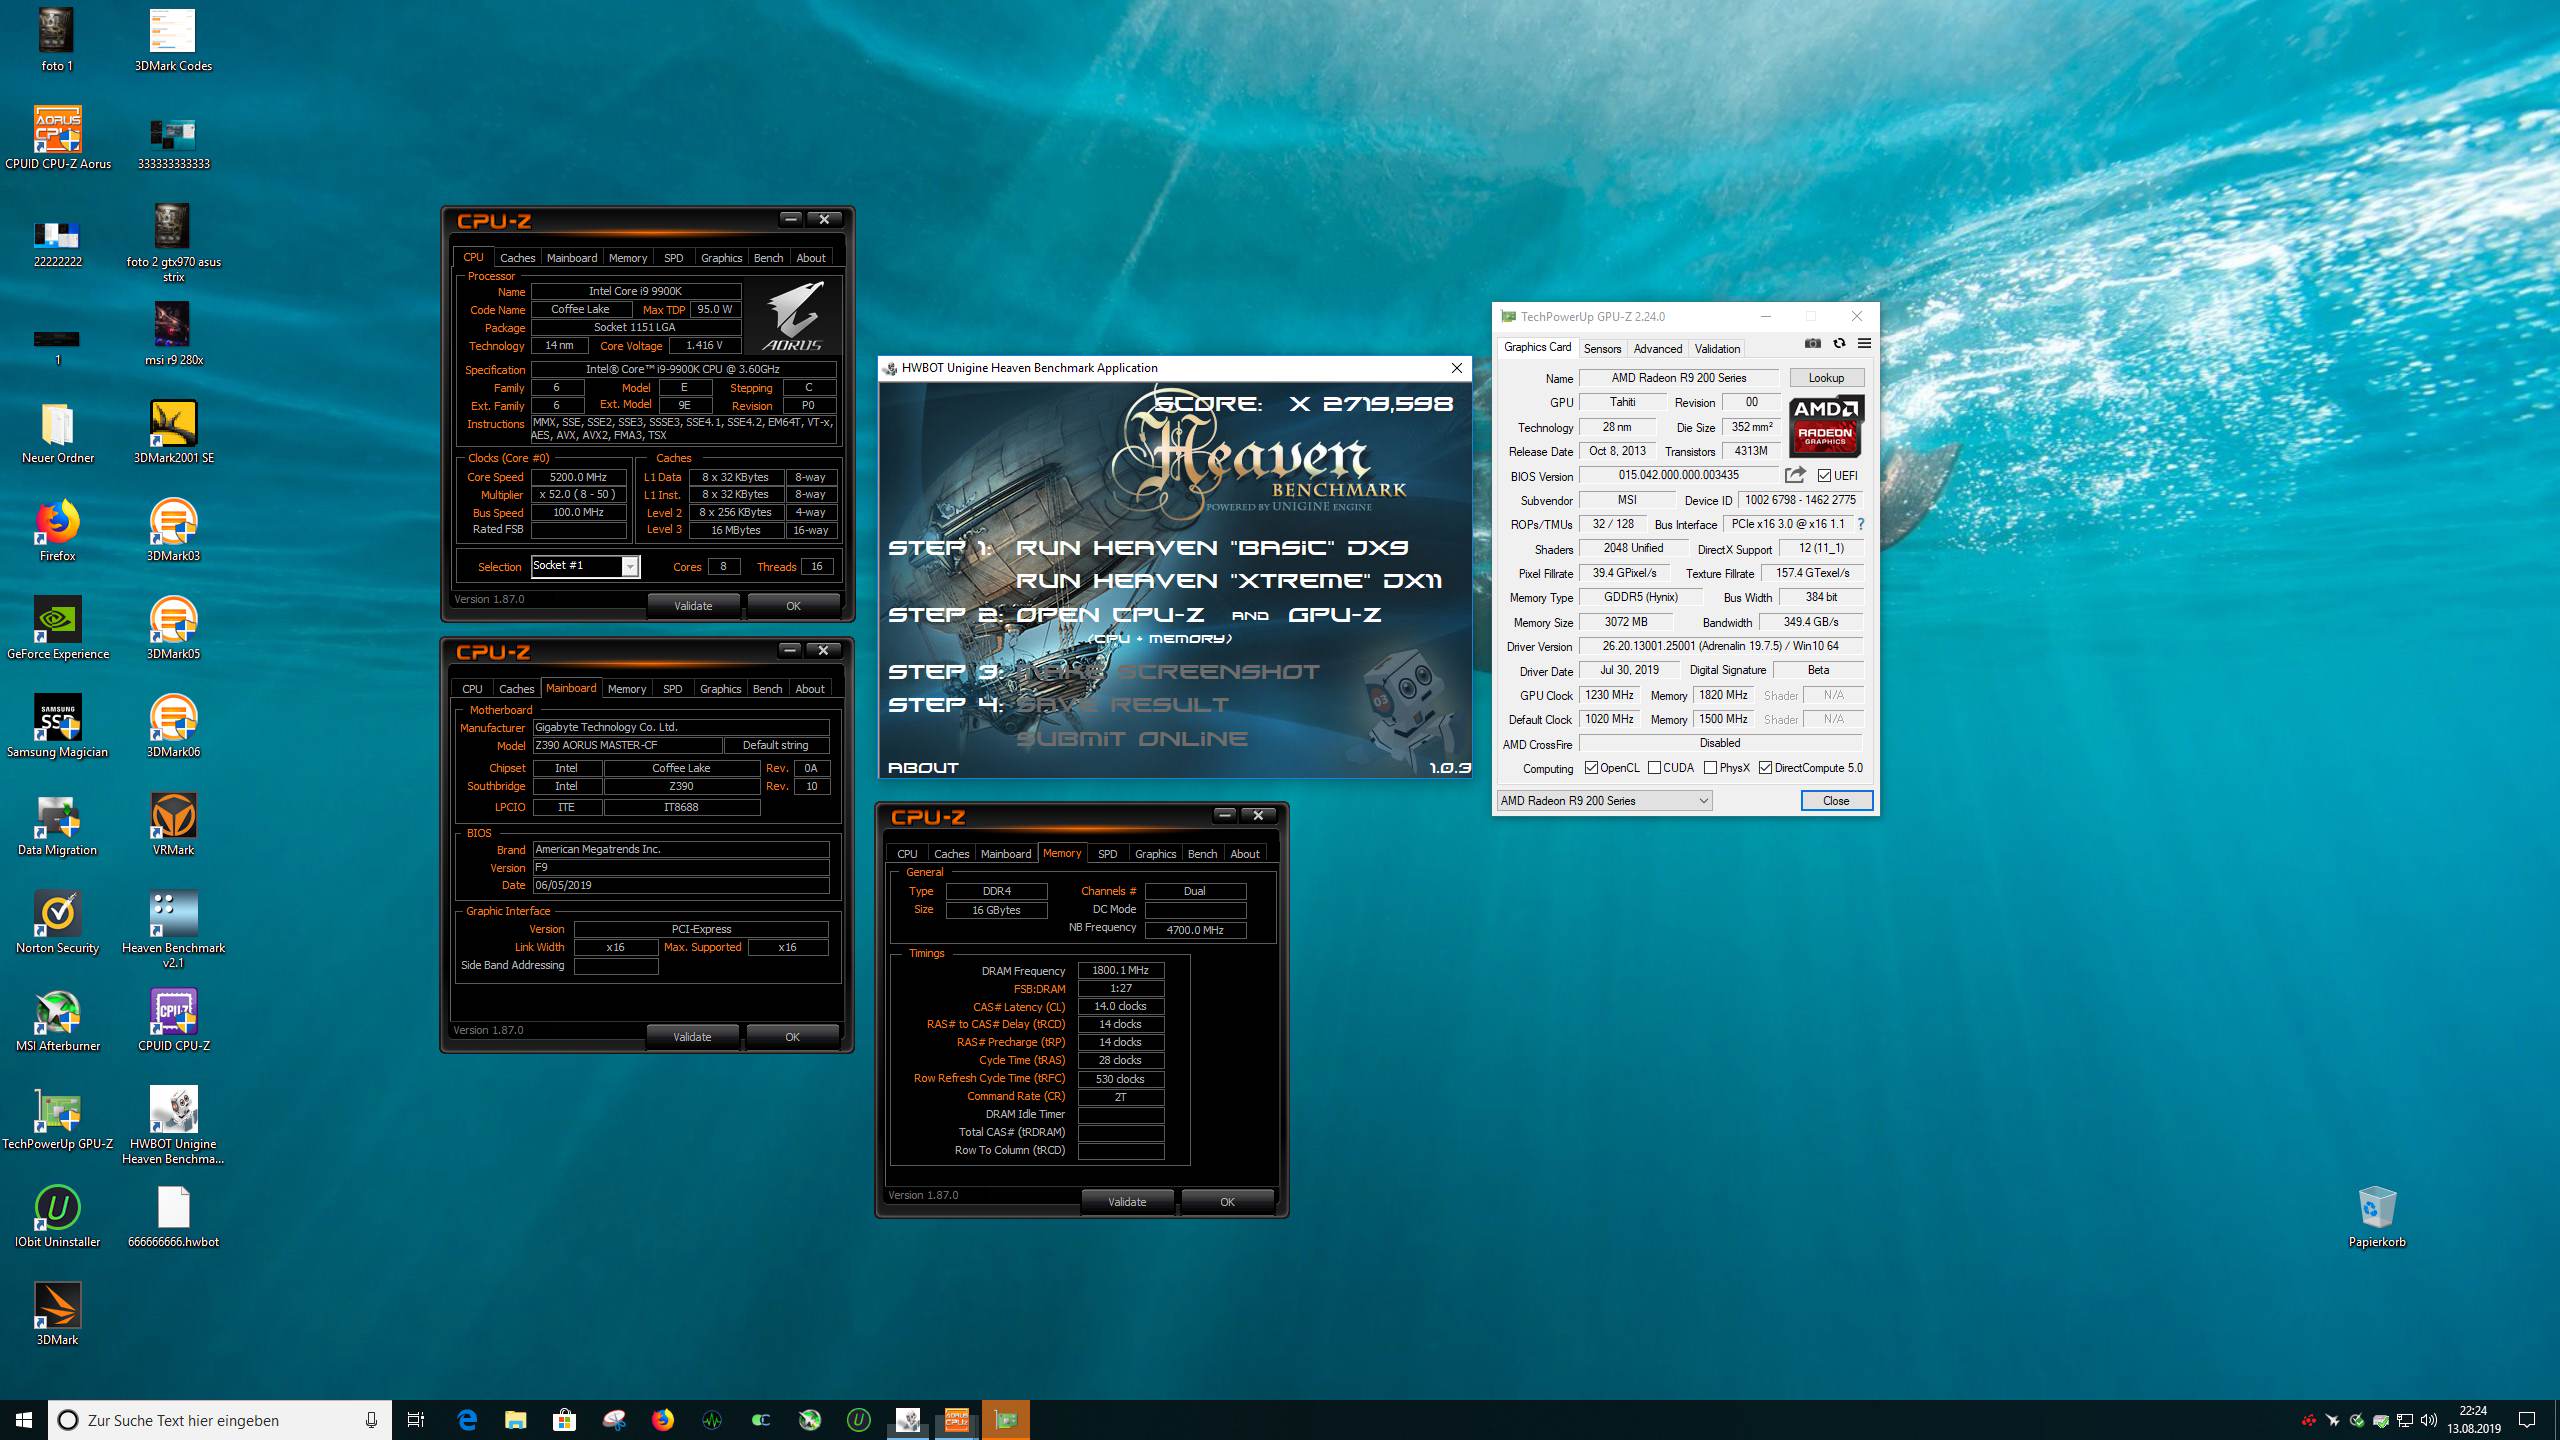Open Task View from the taskbar
Screen dimensions: 2560x1440
(x=416, y=1420)
